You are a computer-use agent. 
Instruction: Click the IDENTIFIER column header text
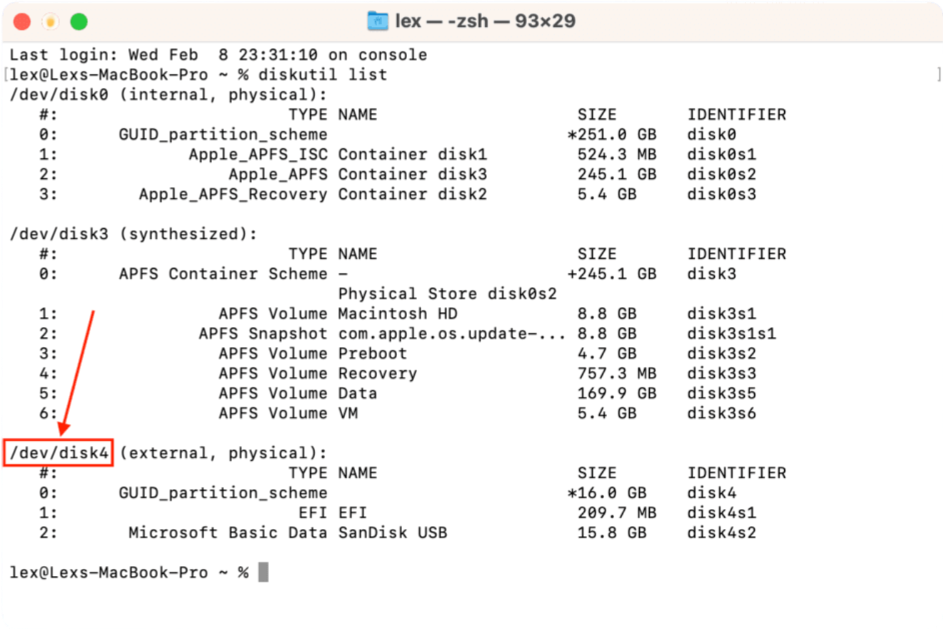[737, 114]
